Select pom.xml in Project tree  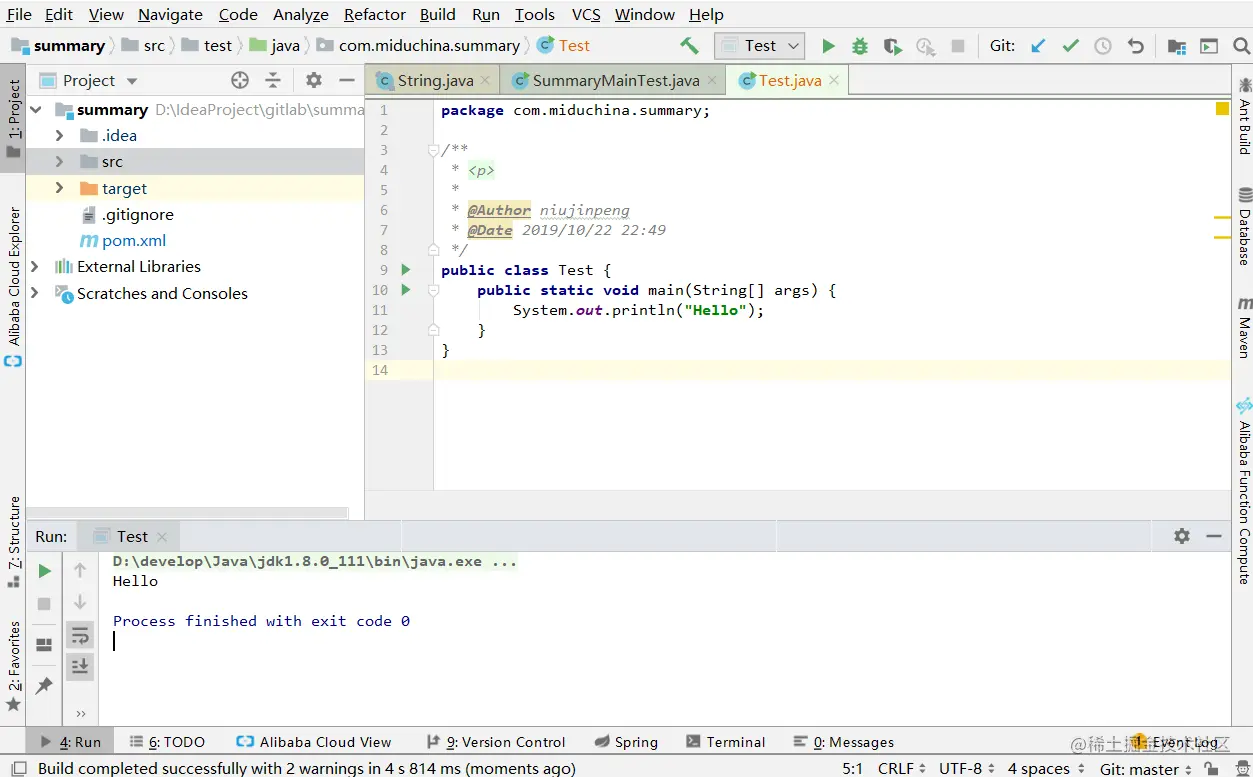(134, 241)
